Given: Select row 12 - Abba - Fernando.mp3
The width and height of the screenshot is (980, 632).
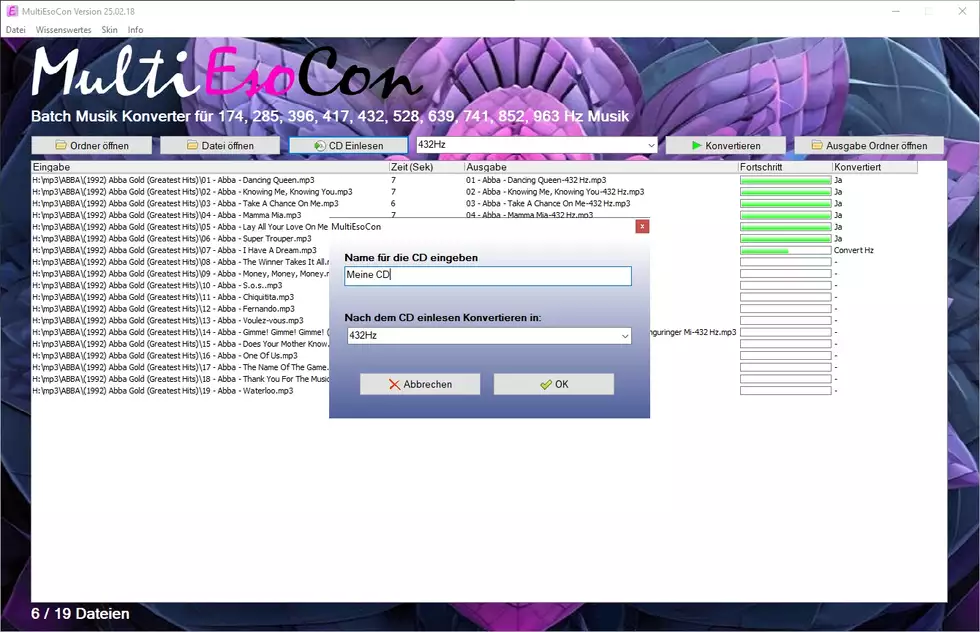Looking at the screenshot, I should pos(163,309).
